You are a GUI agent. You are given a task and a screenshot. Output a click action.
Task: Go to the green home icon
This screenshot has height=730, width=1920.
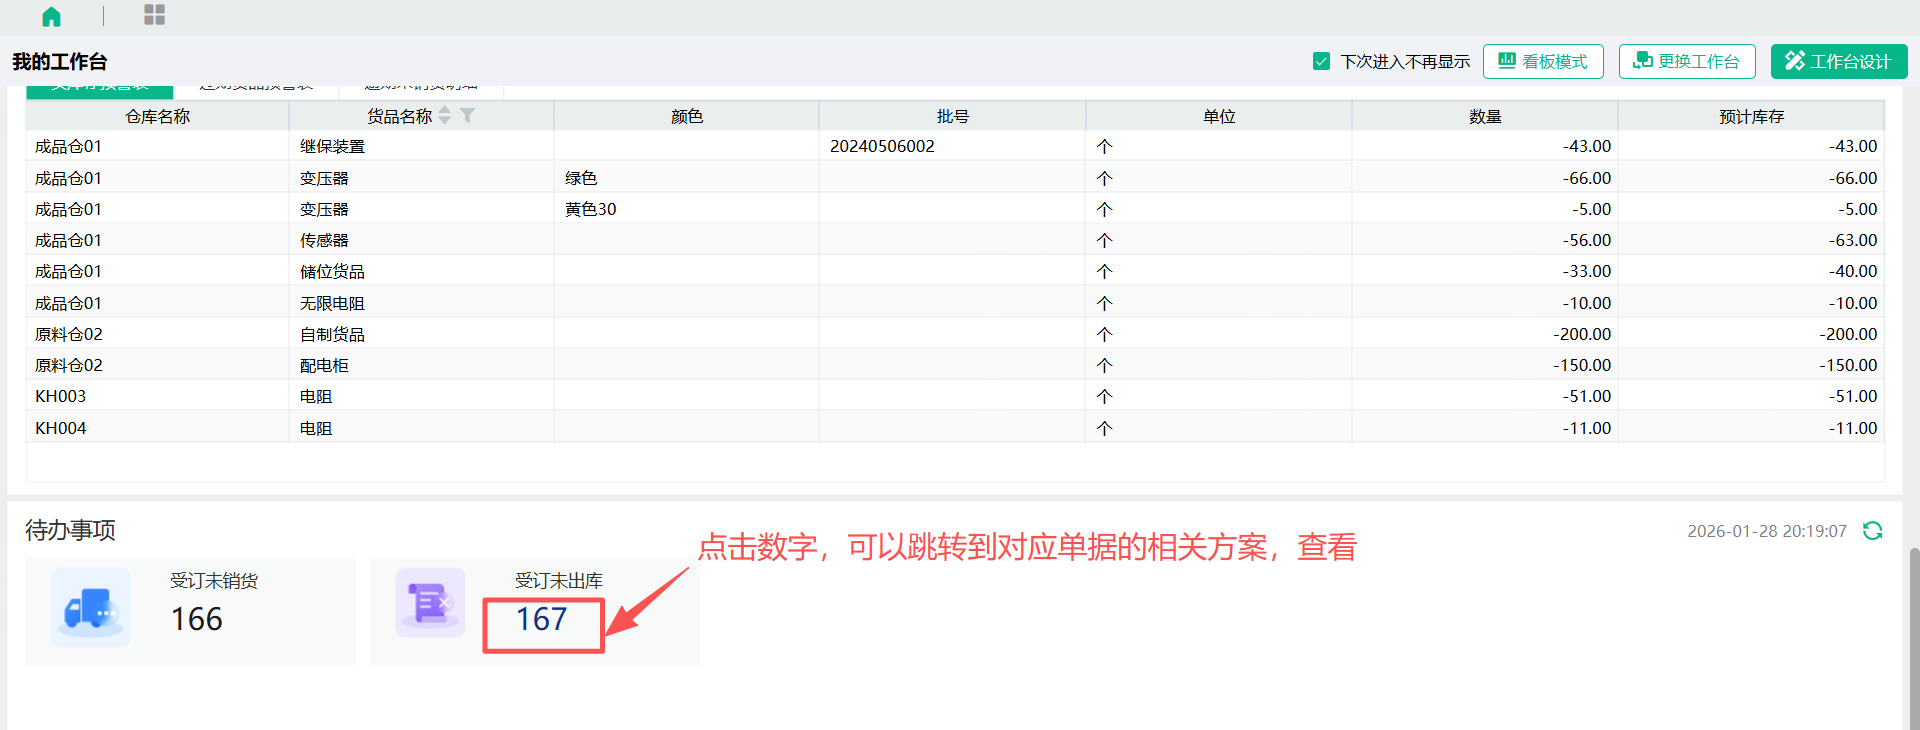click(51, 16)
